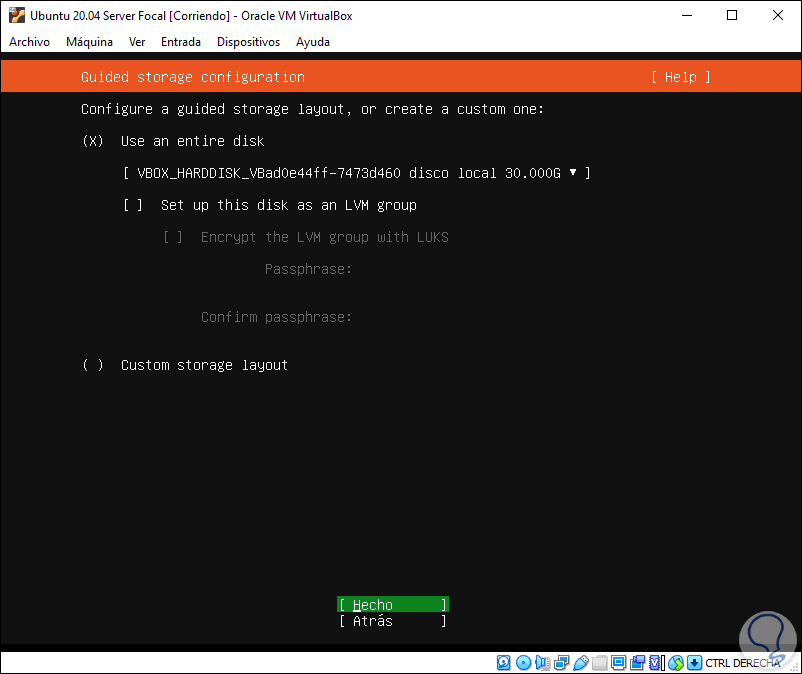Click the shared folders status icon
Image resolution: width=802 pixels, height=674 pixels.
pyautogui.click(x=599, y=663)
